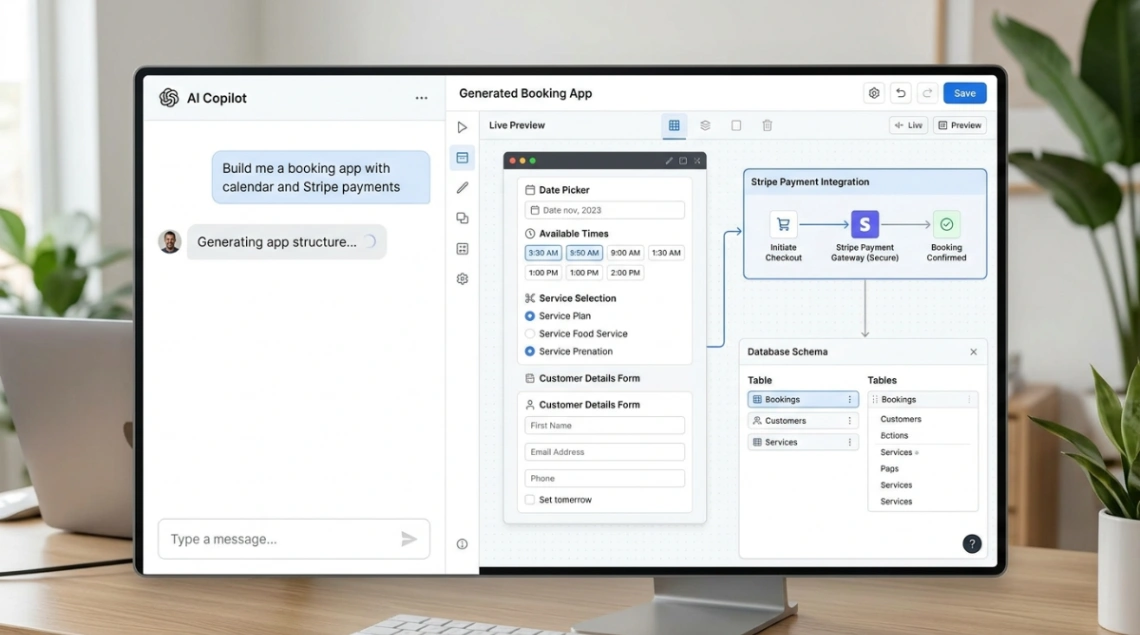Click Bctions in the Tables list
This screenshot has width=1140, height=635.
(894, 436)
